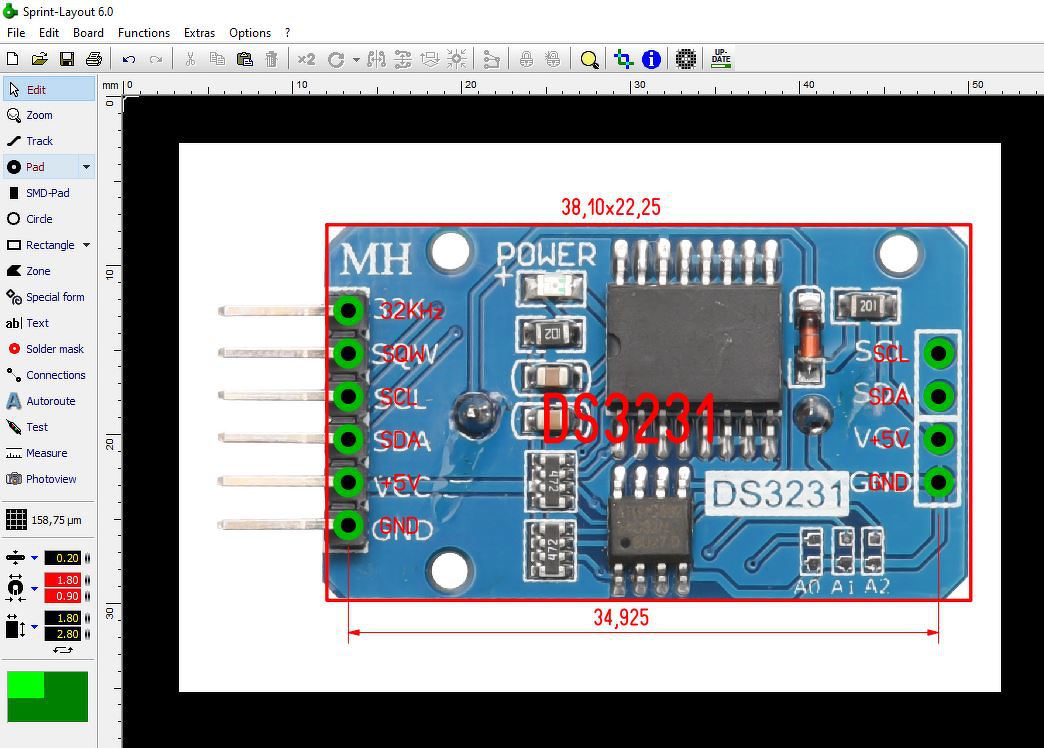This screenshot has height=748, width=1044.
Task: Open track width presets dropdown arrow
Action: 35,558
